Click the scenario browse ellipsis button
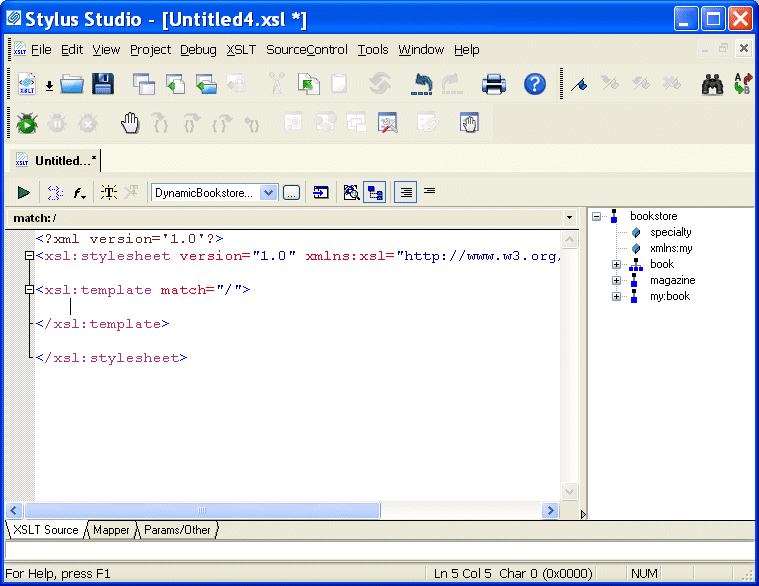 (x=291, y=192)
